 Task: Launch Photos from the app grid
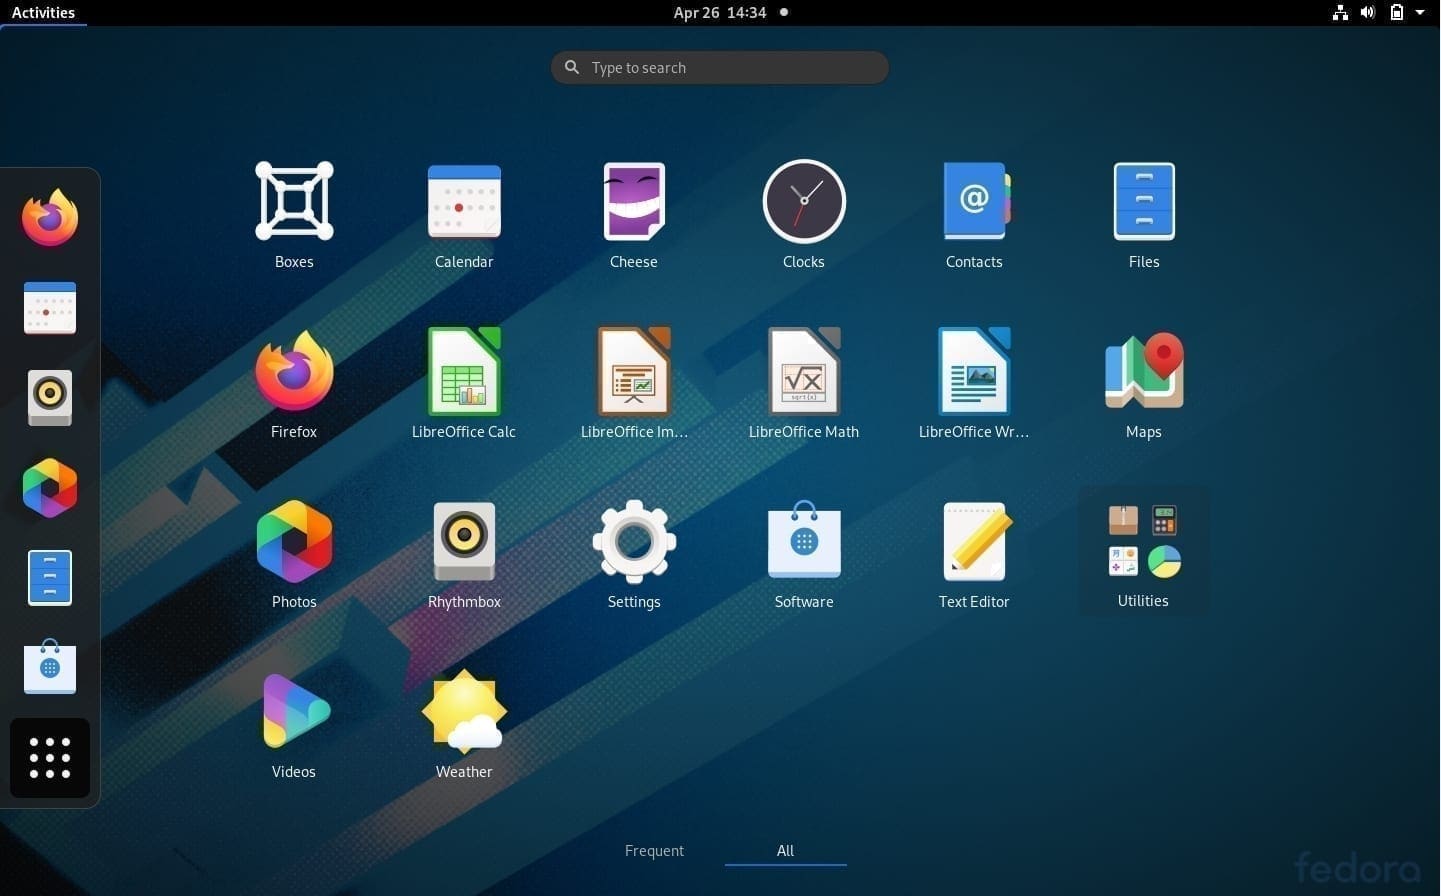[294, 541]
